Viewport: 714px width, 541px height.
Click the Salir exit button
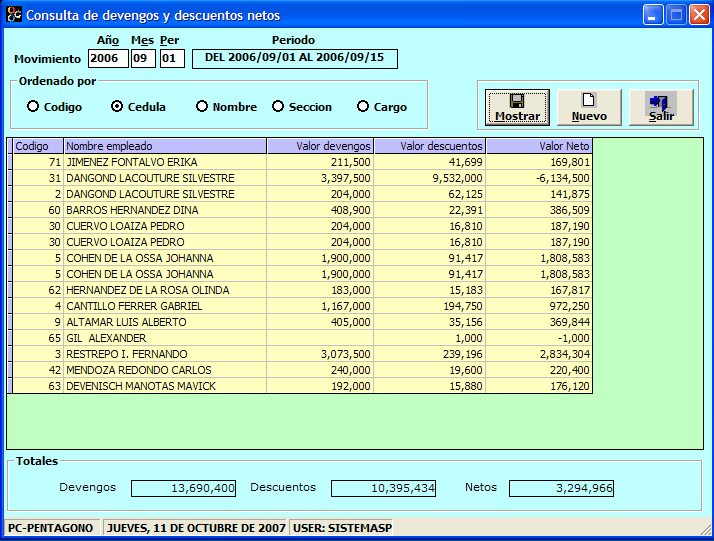661,107
